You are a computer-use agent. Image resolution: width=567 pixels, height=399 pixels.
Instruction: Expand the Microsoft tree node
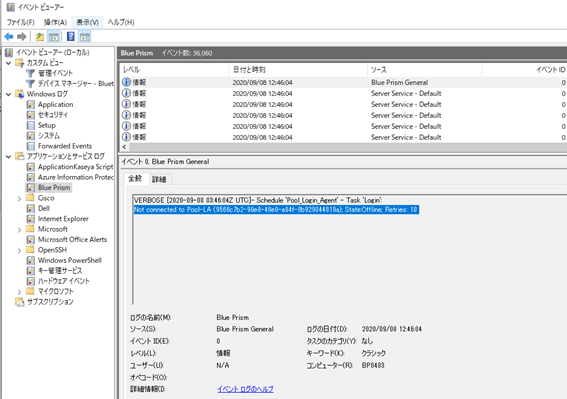click(x=20, y=230)
